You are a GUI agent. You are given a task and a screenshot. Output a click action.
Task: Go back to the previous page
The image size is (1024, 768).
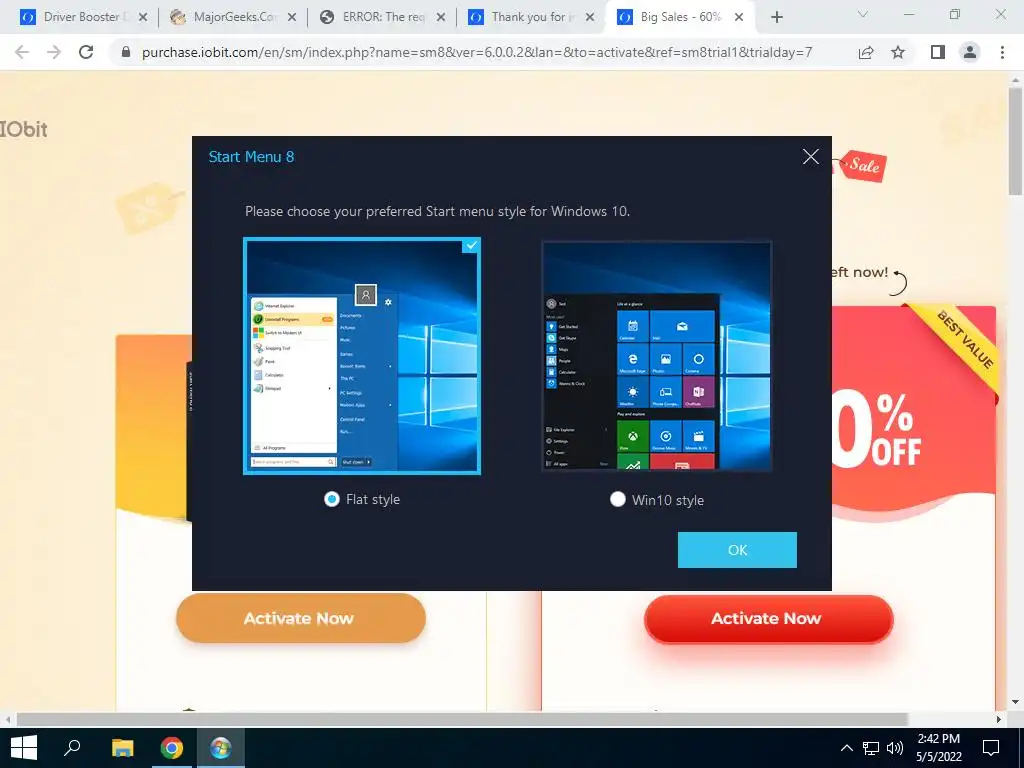click(x=22, y=52)
